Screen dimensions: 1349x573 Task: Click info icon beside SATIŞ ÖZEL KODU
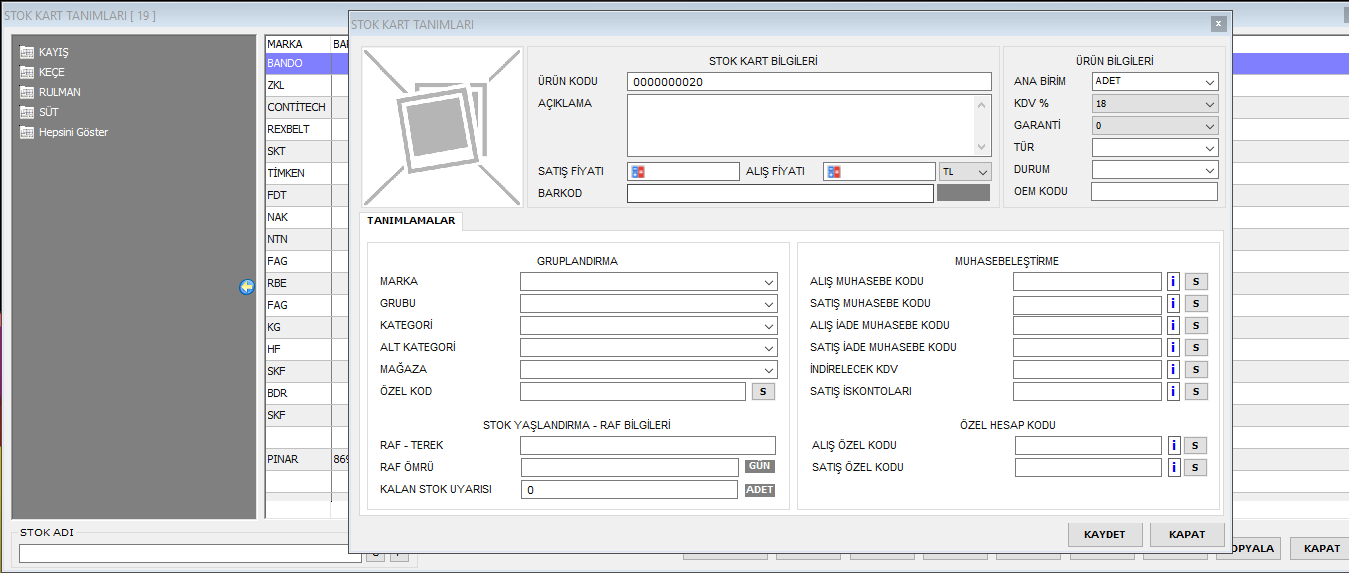pos(1175,468)
